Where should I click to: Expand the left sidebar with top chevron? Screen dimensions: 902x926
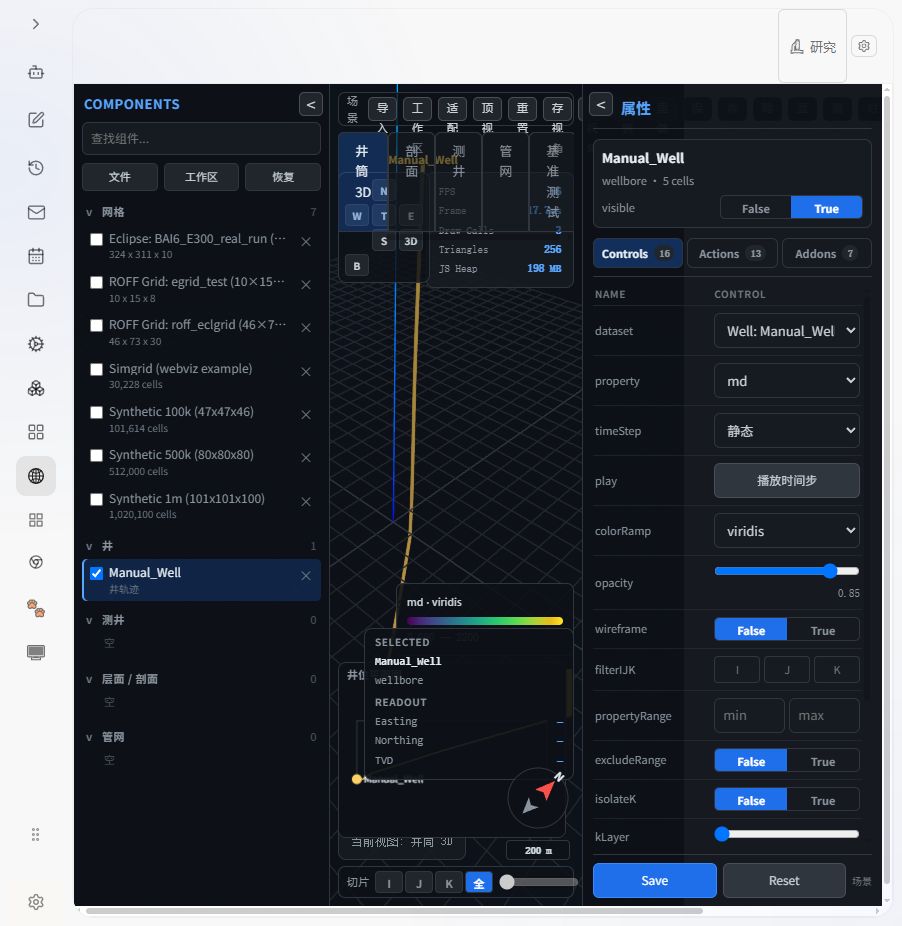36,24
